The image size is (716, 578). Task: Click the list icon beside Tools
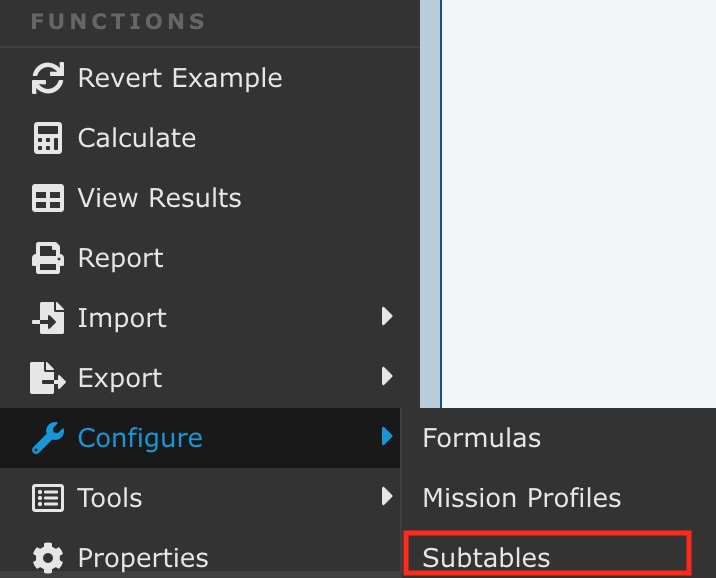click(x=48, y=498)
